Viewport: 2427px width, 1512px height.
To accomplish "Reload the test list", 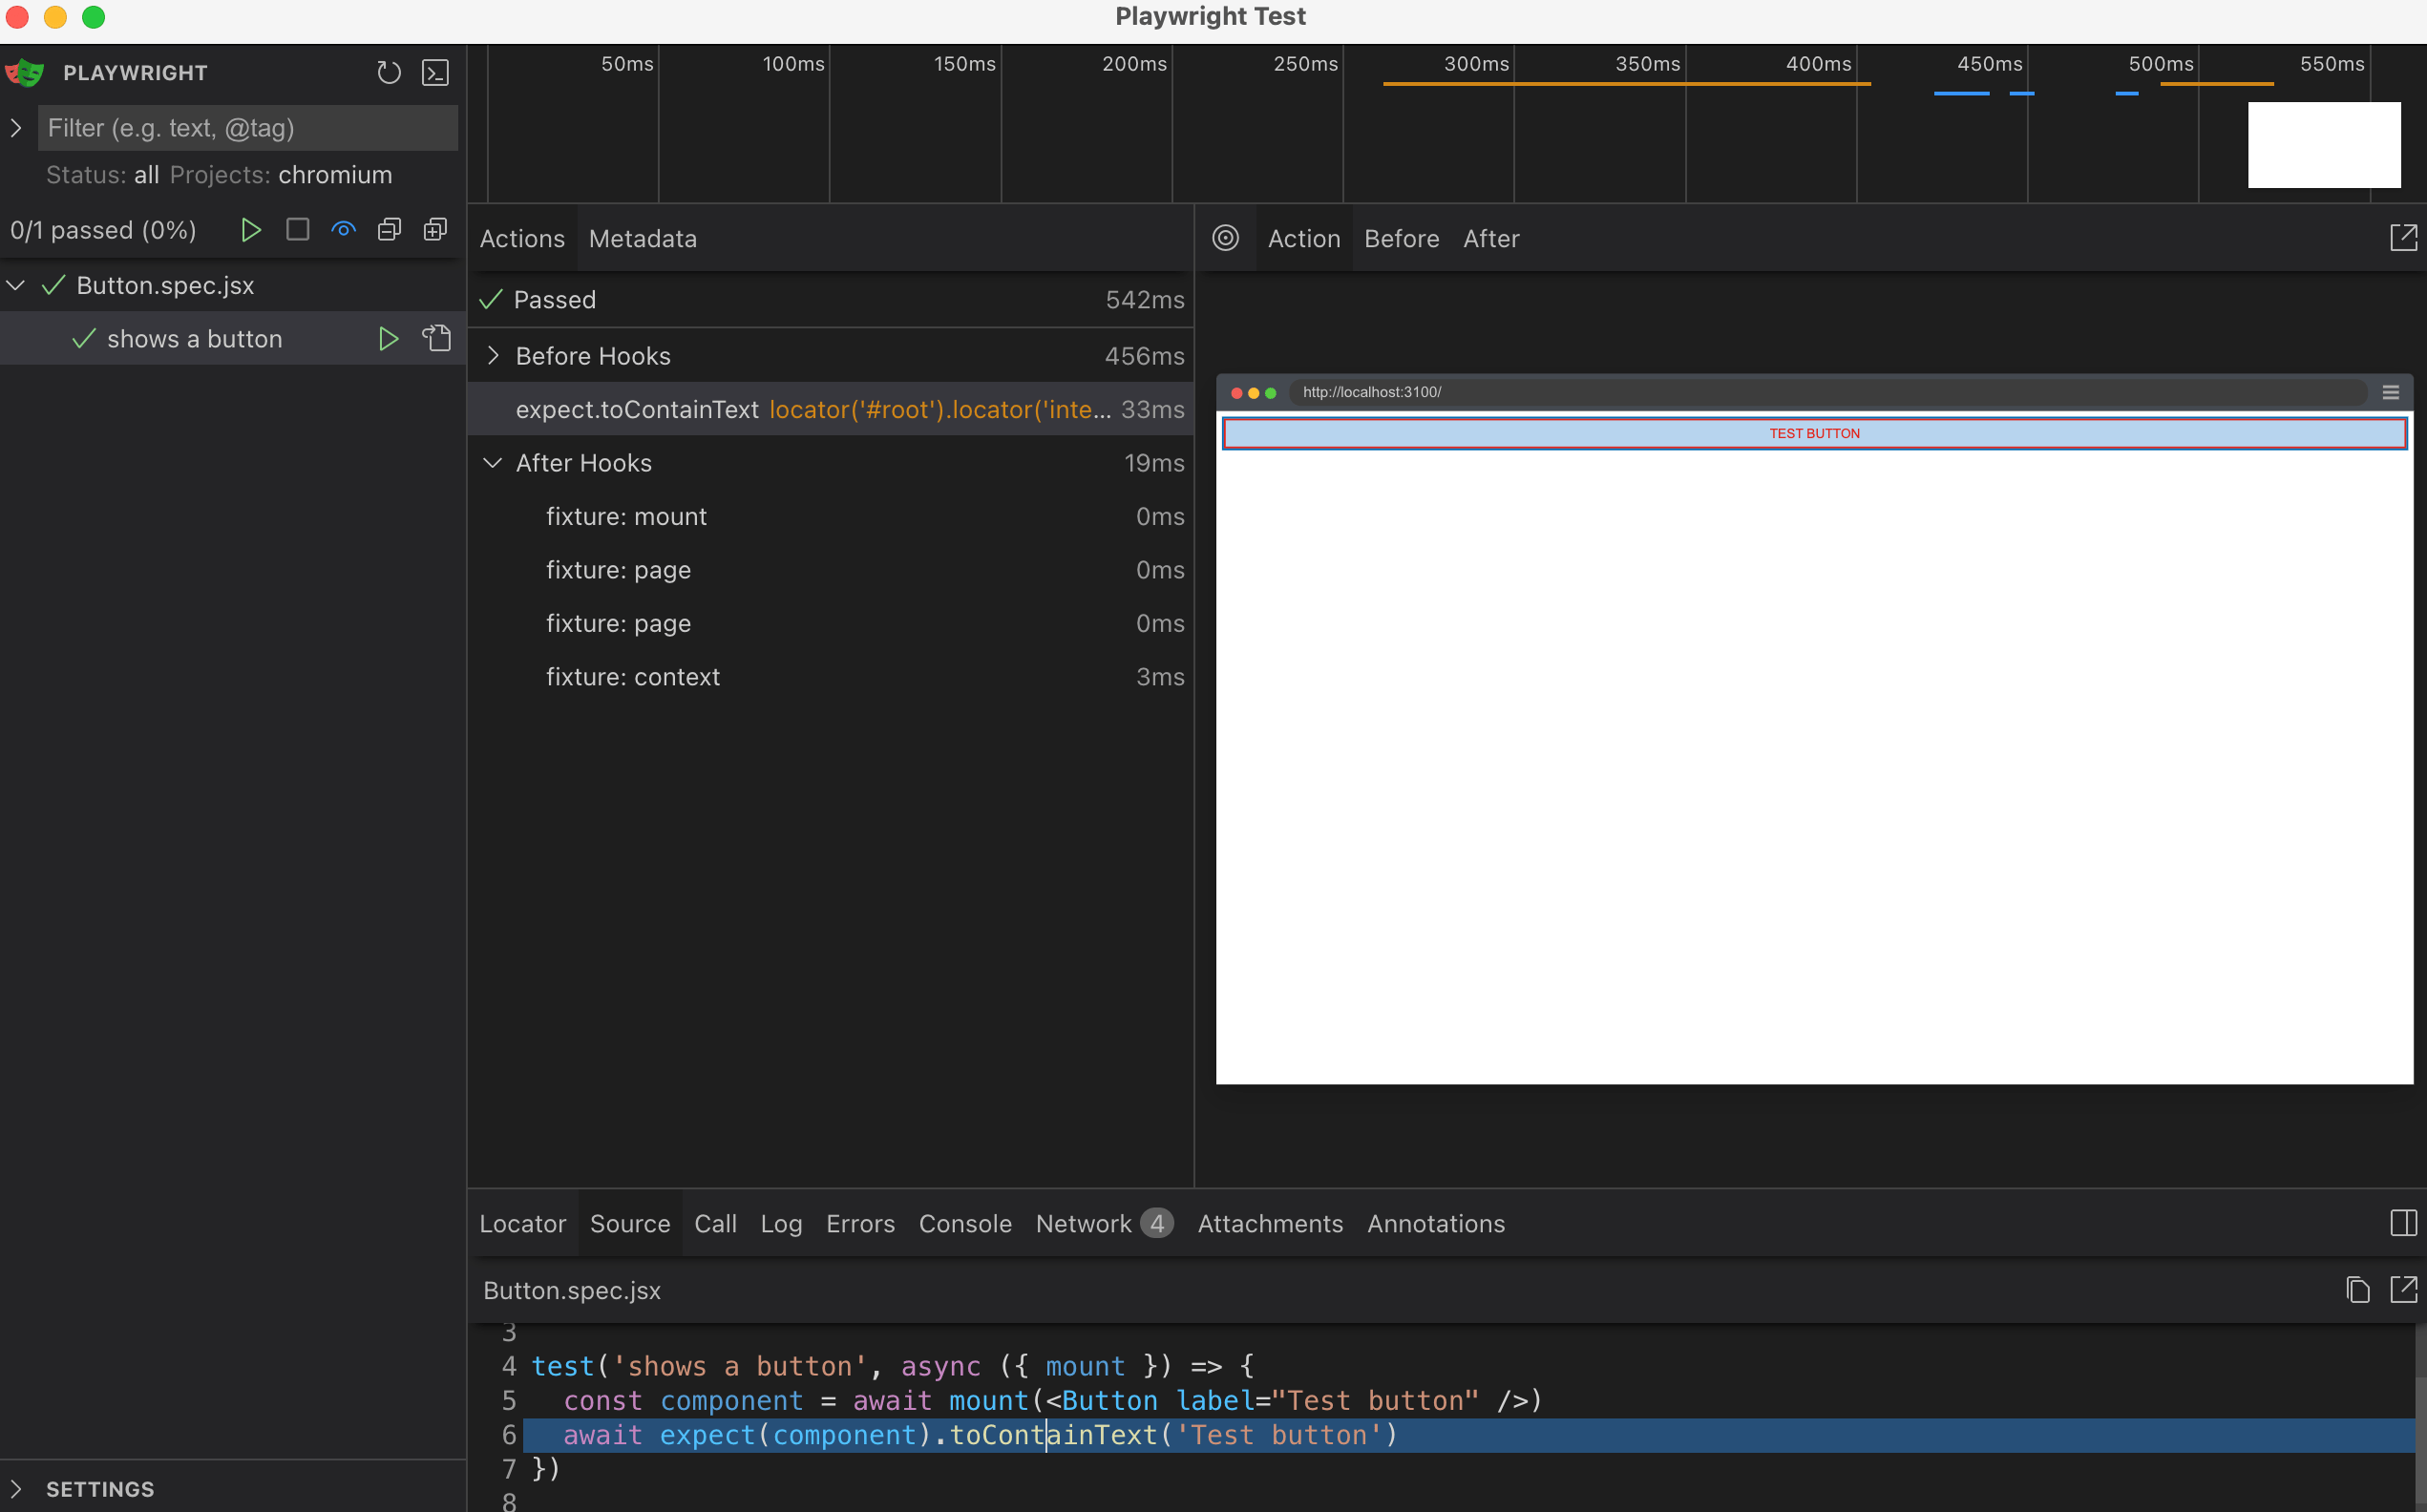I will click(x=388, y=73).
